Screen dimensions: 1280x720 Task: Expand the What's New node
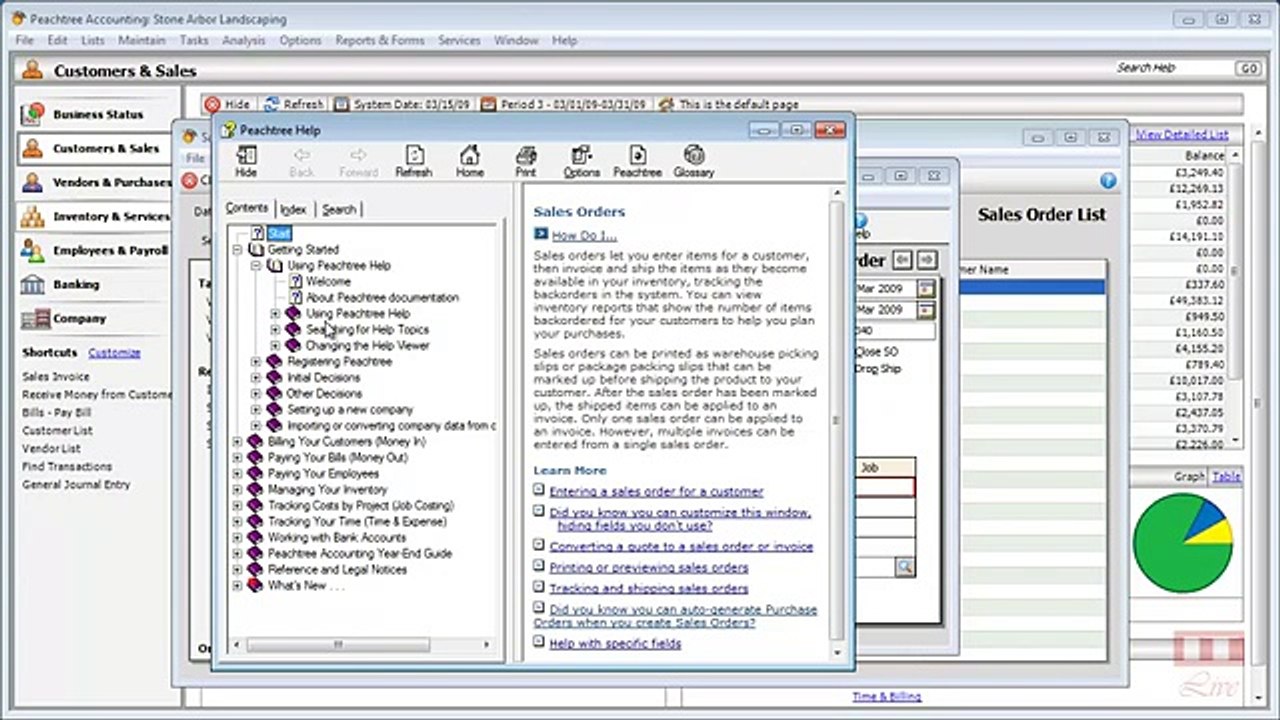[237, 585]
